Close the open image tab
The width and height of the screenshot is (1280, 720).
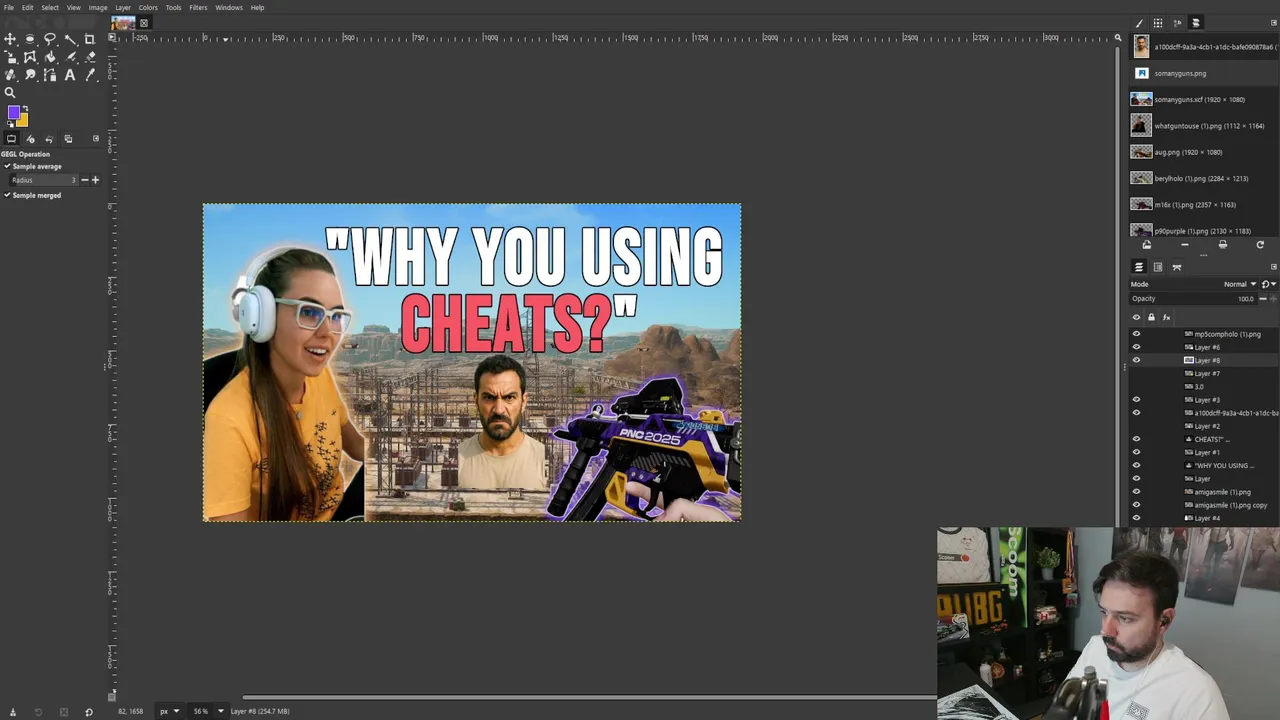[x=144, y=23]
